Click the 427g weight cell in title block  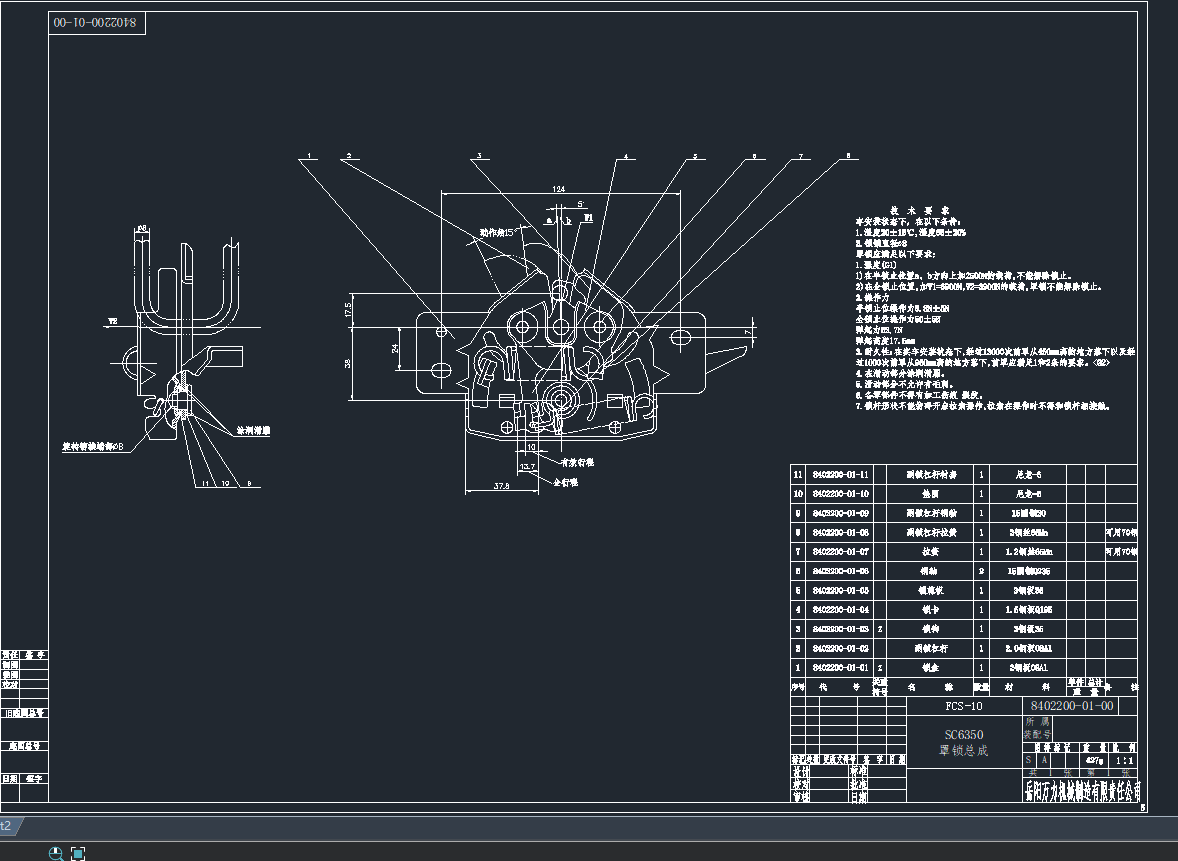click(1091, 761)
